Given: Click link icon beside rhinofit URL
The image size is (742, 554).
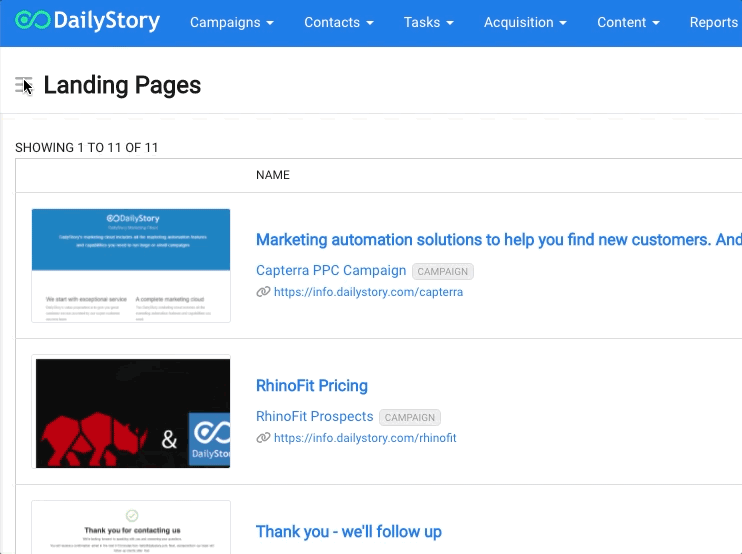Looking at the screenshot, I should 263,438.
